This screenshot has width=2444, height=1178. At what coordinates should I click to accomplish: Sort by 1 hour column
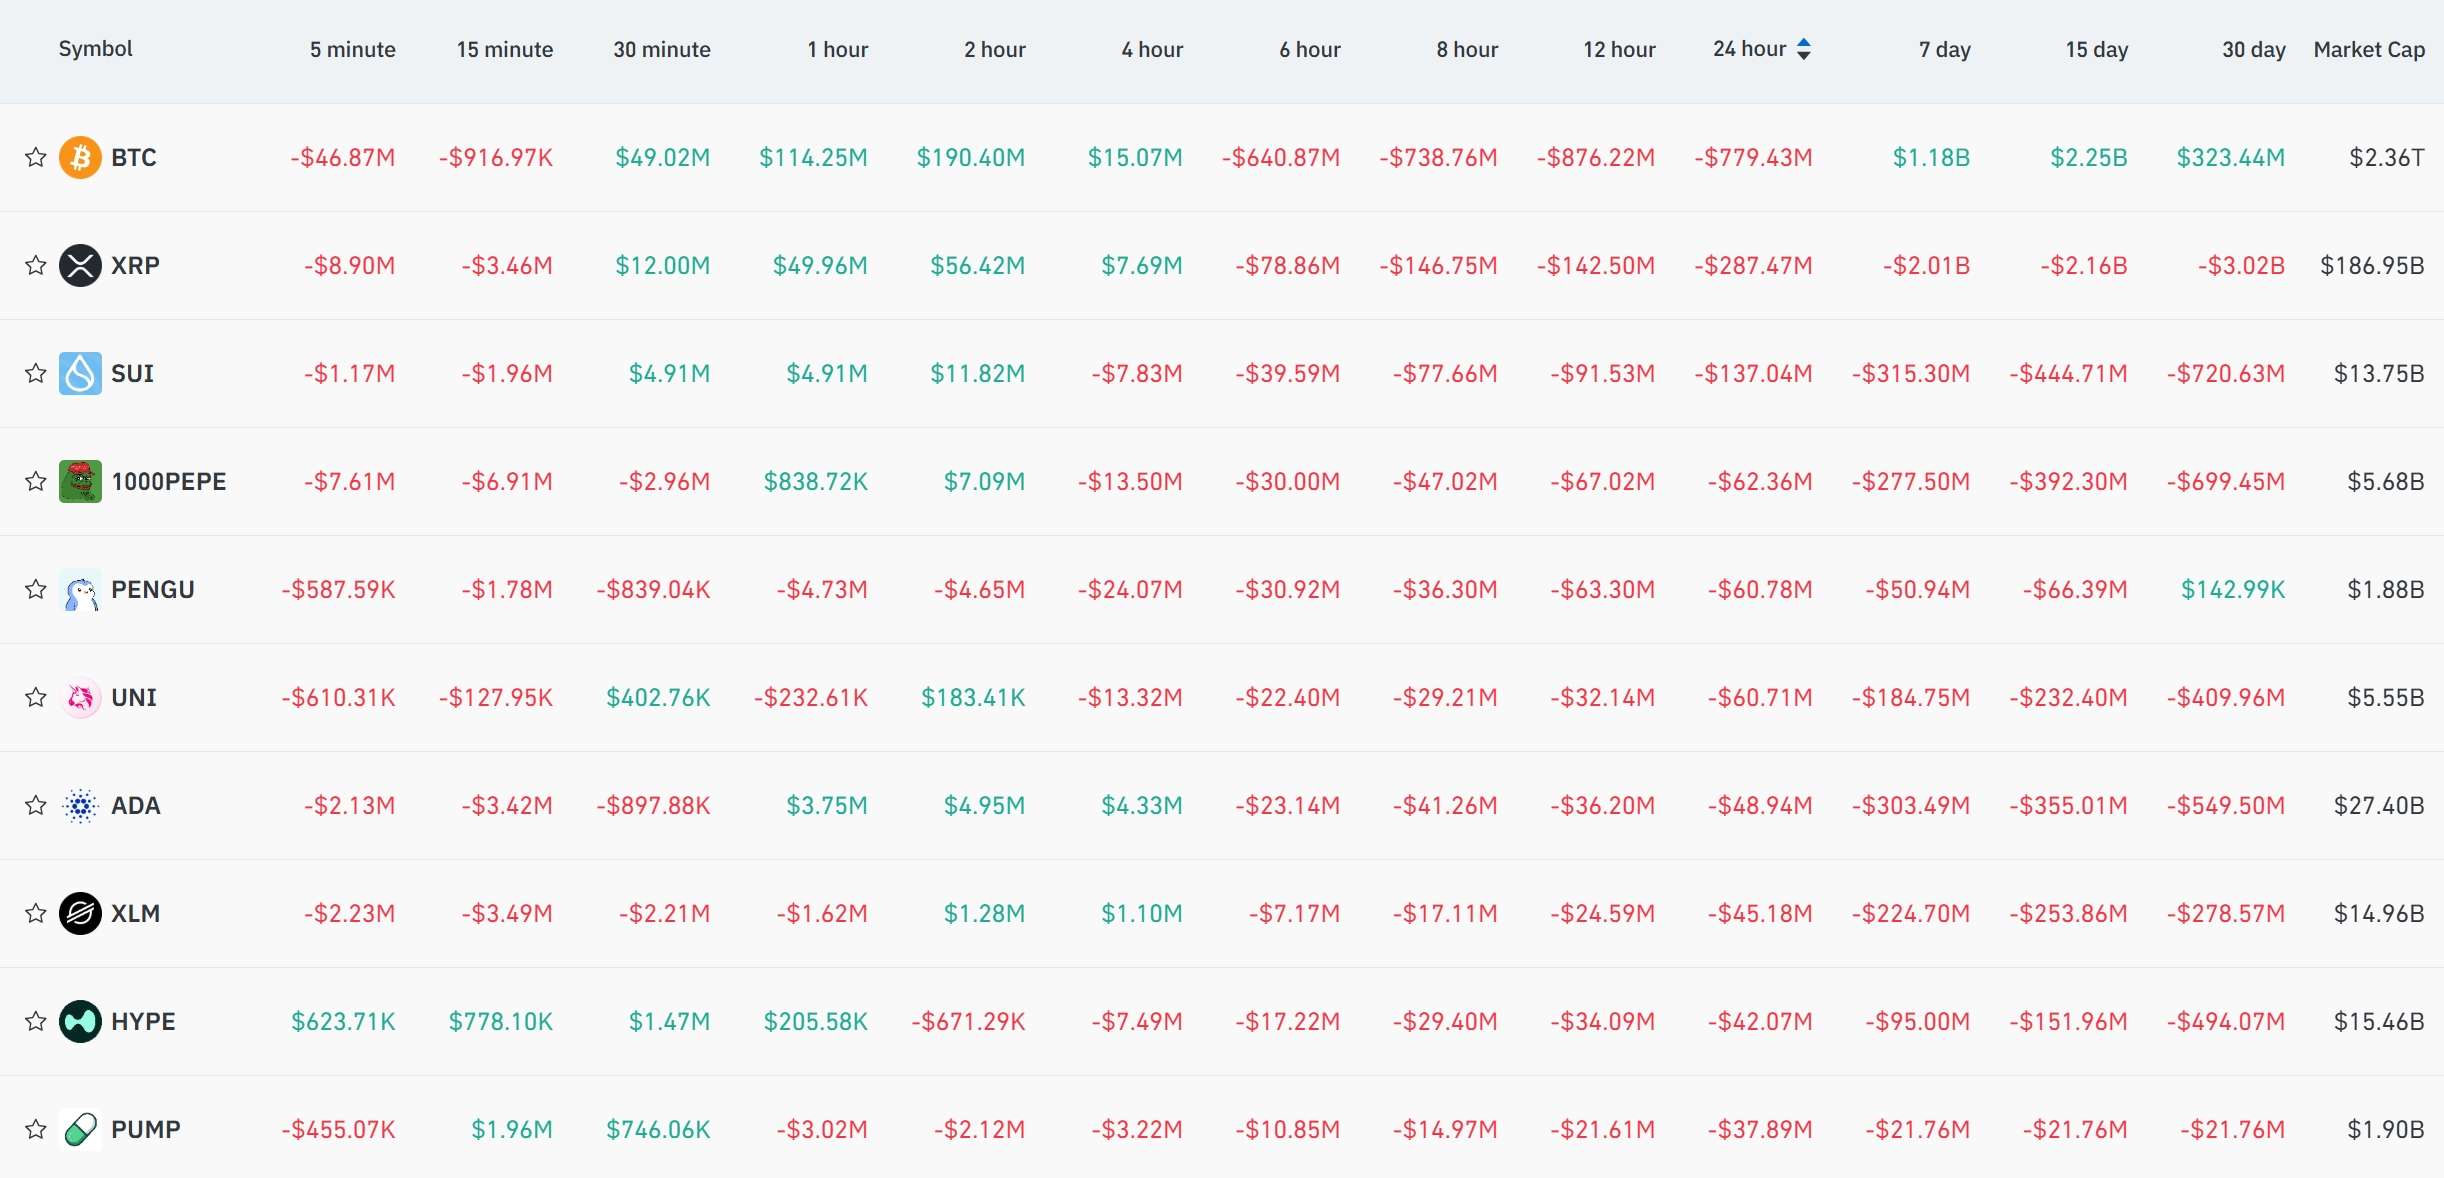click(838, 49)
